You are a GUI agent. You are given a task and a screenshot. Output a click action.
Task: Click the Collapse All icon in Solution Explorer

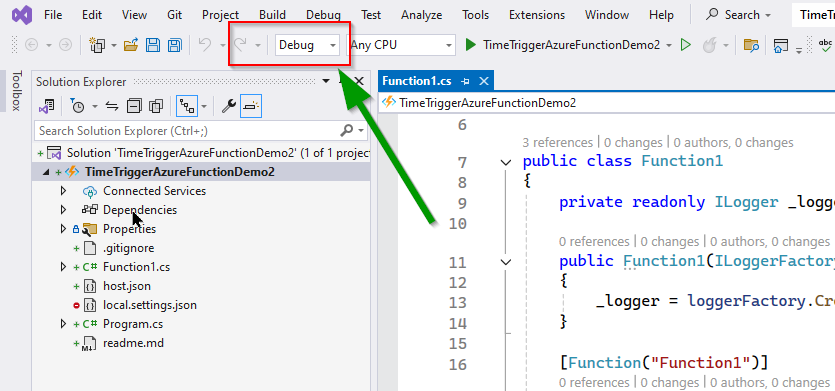point(134,107)
